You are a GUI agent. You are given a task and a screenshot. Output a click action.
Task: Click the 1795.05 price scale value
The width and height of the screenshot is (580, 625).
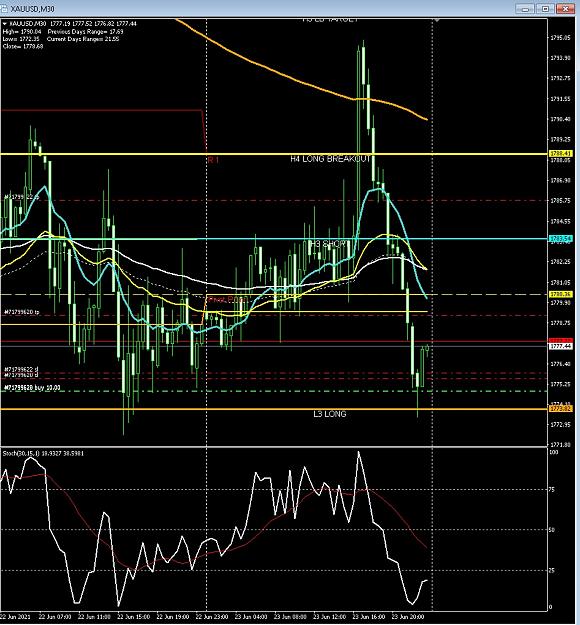click(560, 38)
